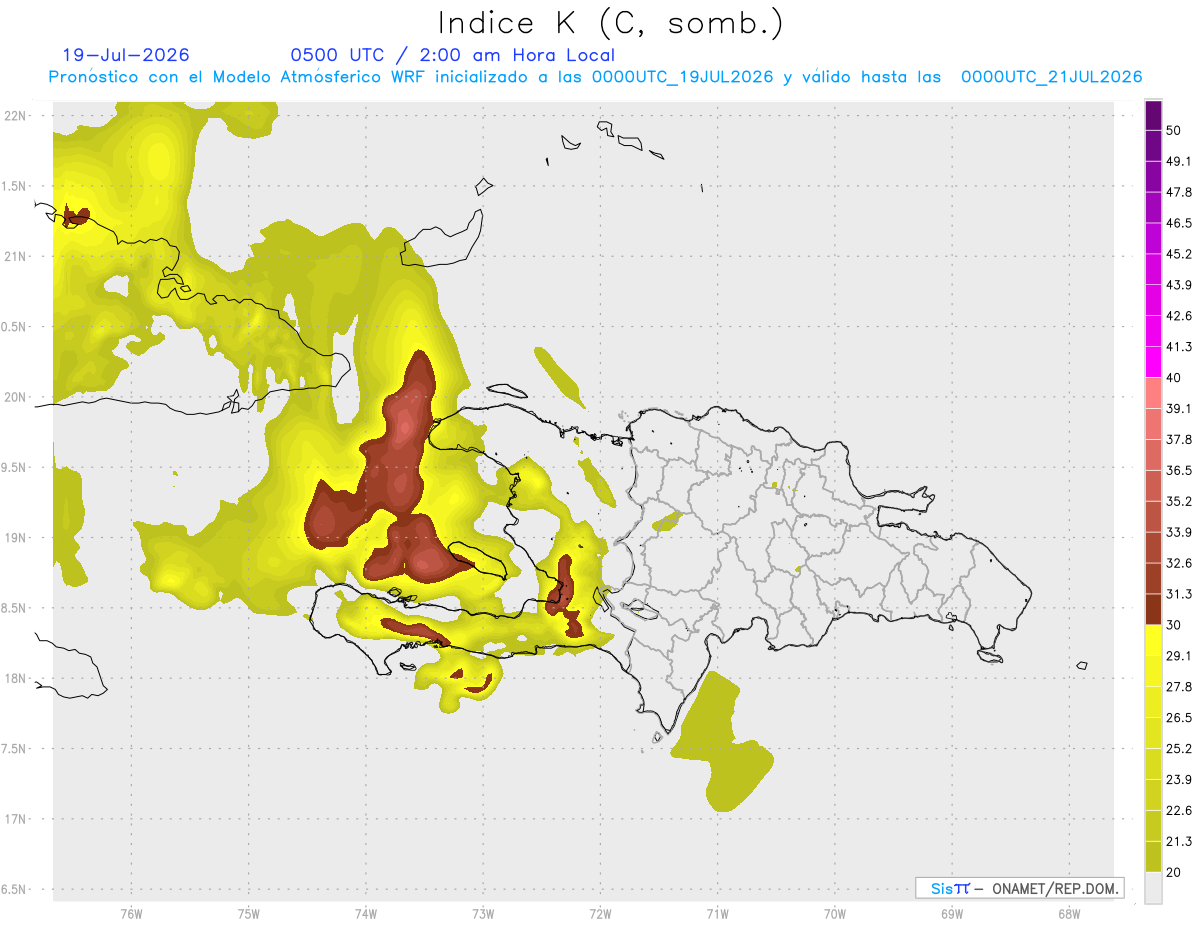Image resolution: width=1200 pixels, height=927 pixels.
Task: Click the color scale label "23.9"
Action: coord(1180,779)
